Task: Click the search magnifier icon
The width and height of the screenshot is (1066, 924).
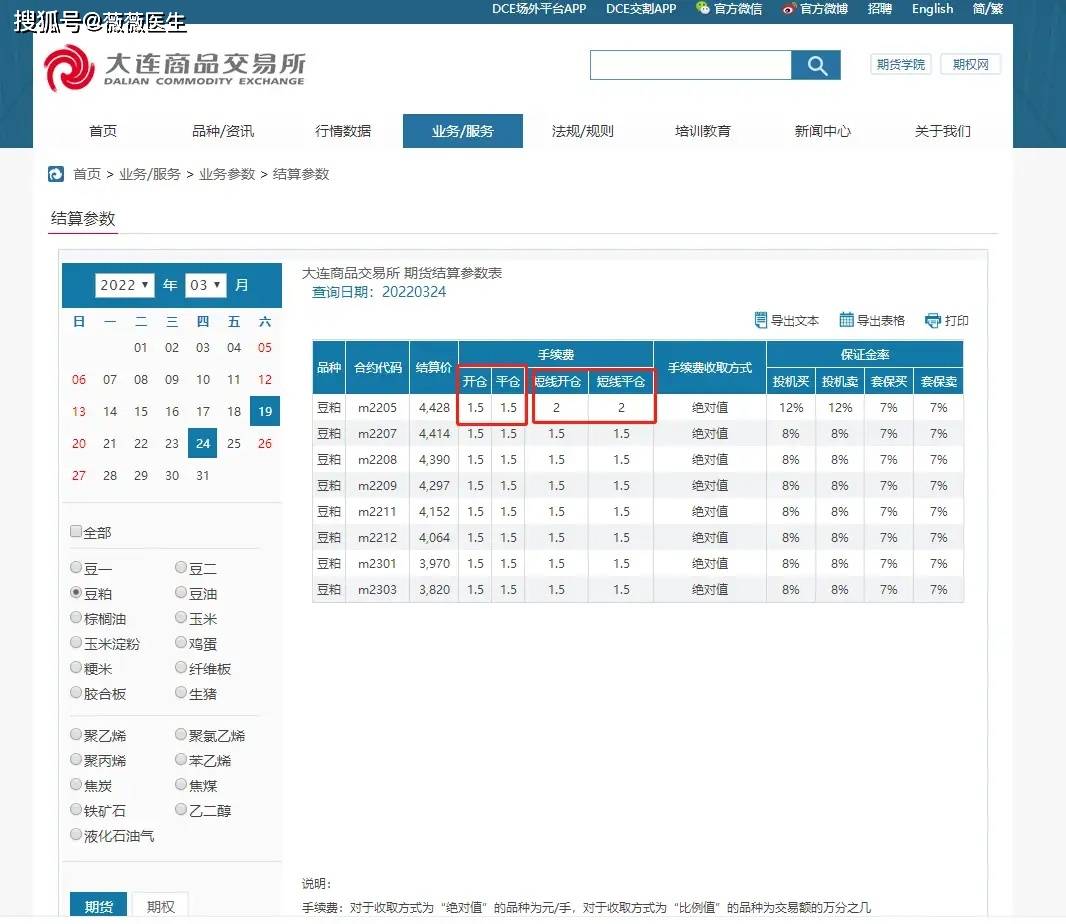Action: (816, 64)
